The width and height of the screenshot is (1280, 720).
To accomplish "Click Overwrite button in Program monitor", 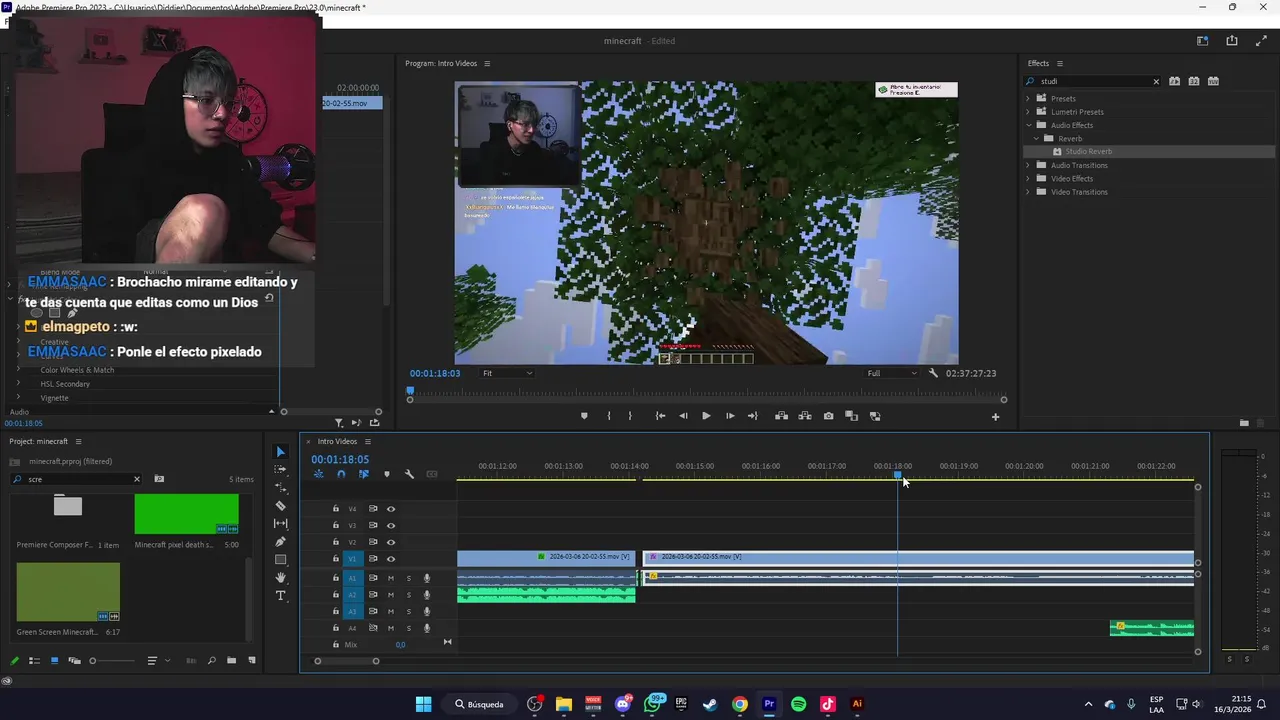I will pyautogui.click(x=804, y=416).
